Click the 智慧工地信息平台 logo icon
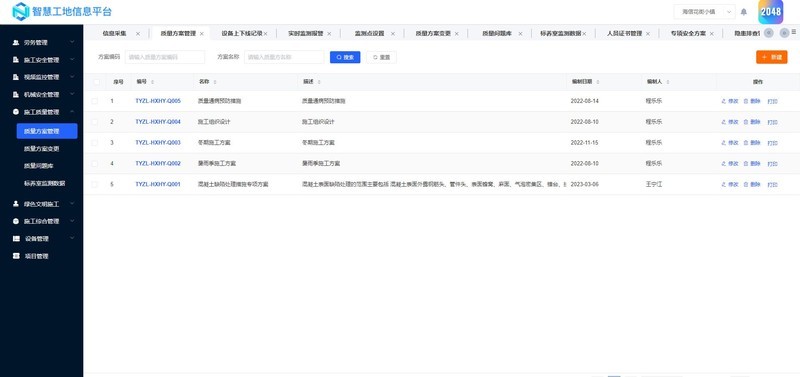This screenshot has width=800, height=377. 20,11
